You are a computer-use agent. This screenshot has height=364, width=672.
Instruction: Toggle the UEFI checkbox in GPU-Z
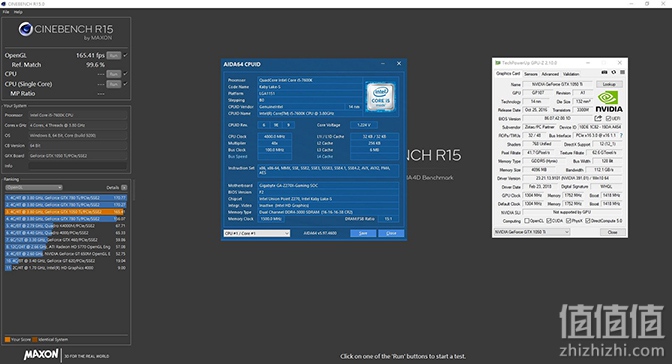[x=608, y=119]
